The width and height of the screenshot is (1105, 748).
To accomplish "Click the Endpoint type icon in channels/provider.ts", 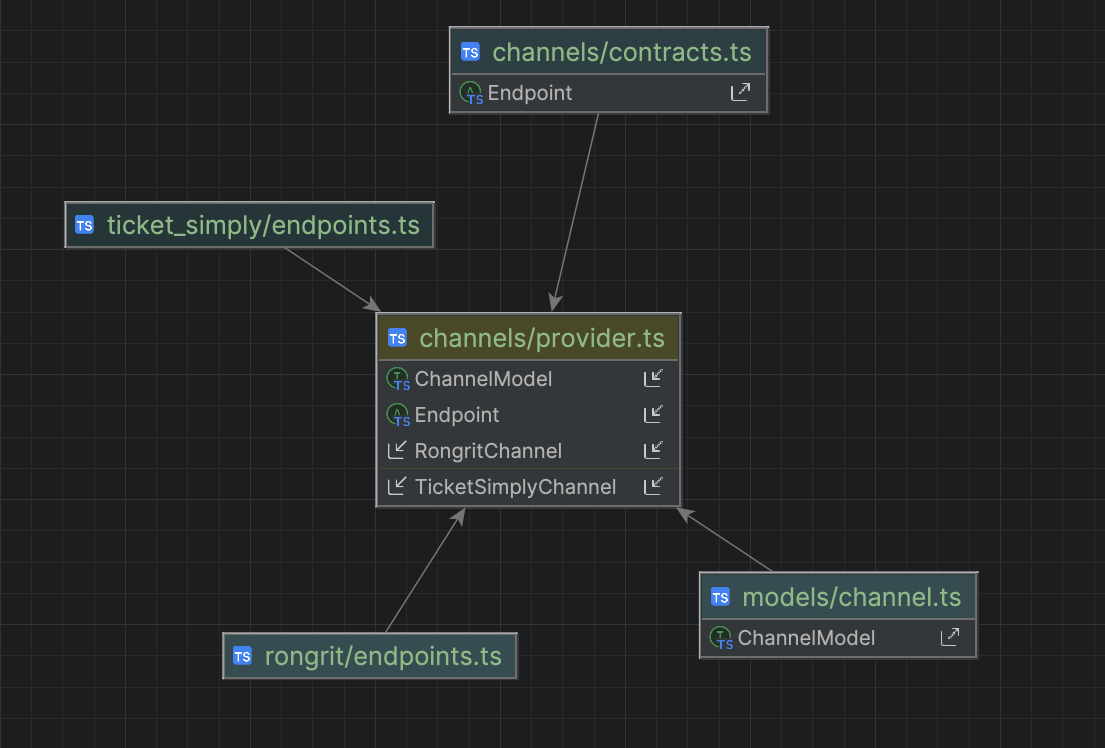I will pos(398,415).
